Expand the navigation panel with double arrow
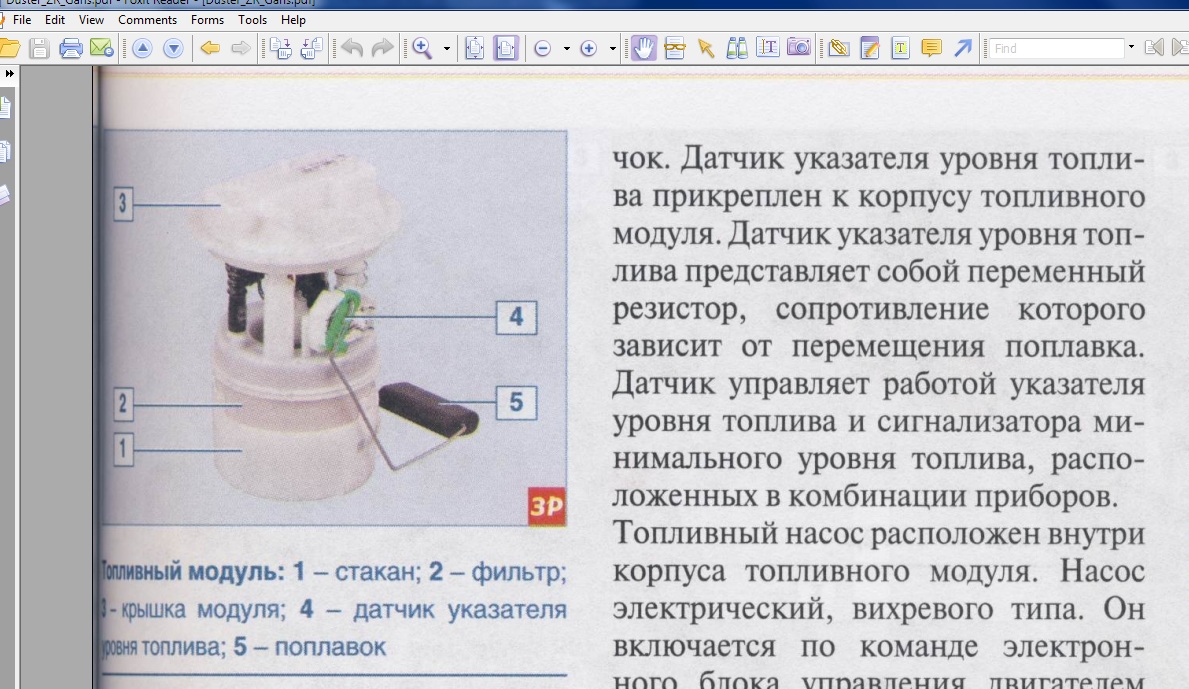 pyautogui.click(x=9, y=74)
